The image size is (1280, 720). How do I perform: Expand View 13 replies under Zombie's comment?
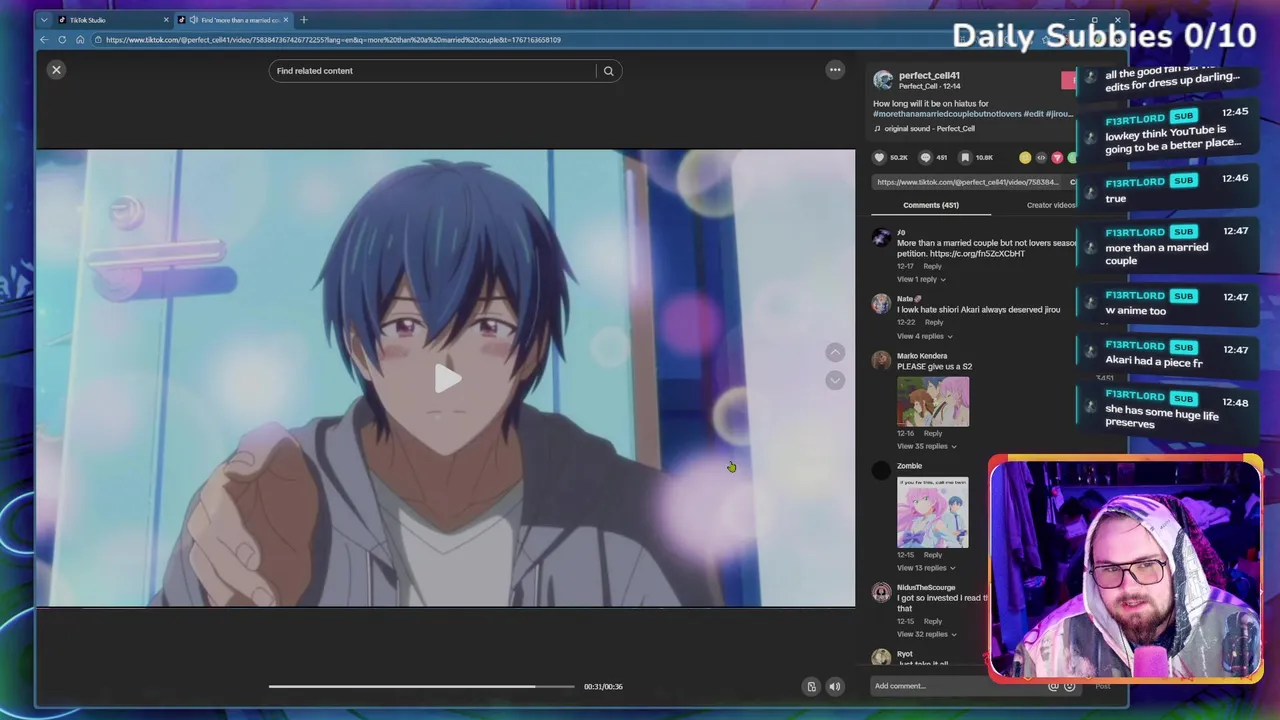point(927,568)
